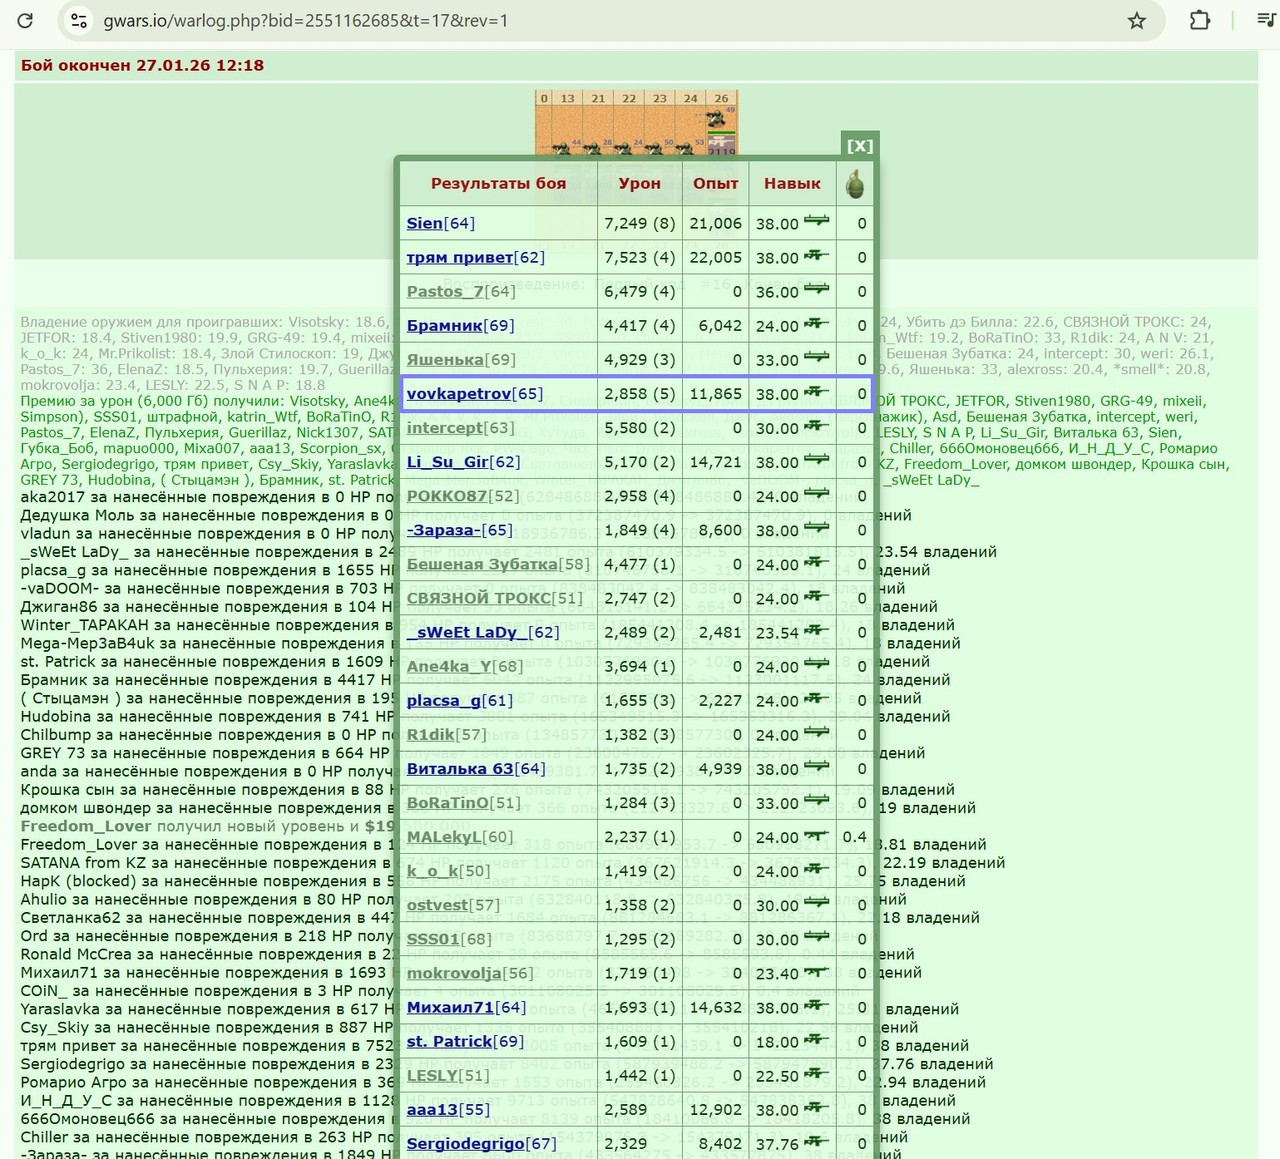Open Брамник player profile link
The image size is (1280, 1159).
pyautogui.click(x=444, y=325)
